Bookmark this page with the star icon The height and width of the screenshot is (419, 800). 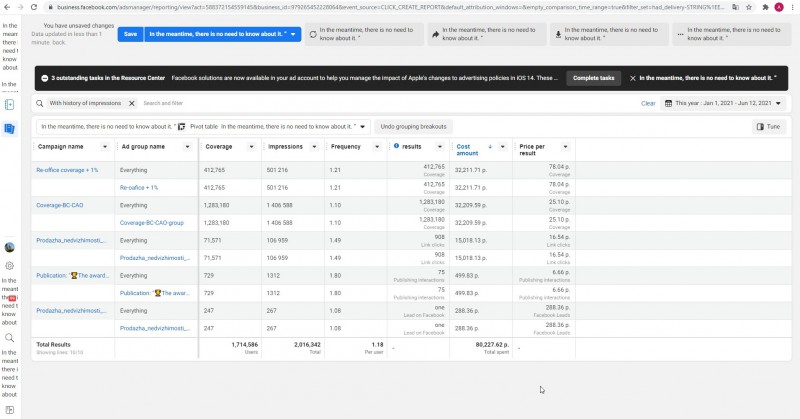click(x=749, y=7)
